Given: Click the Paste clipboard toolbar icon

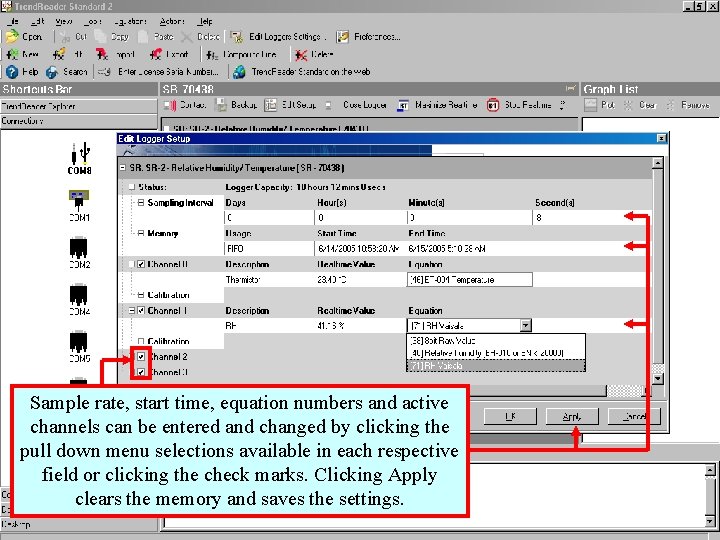Looking at the screenshot, I should (143, 36).
